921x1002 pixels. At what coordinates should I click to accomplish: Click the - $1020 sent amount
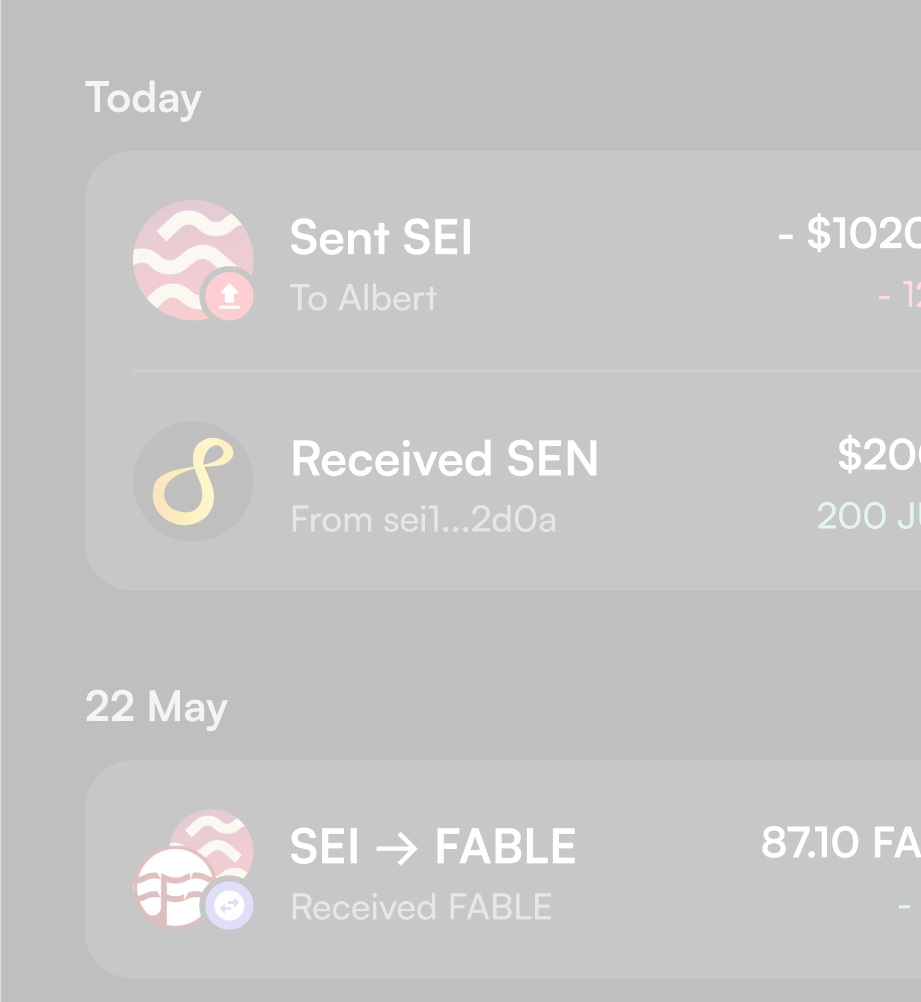tap(850, 234)
